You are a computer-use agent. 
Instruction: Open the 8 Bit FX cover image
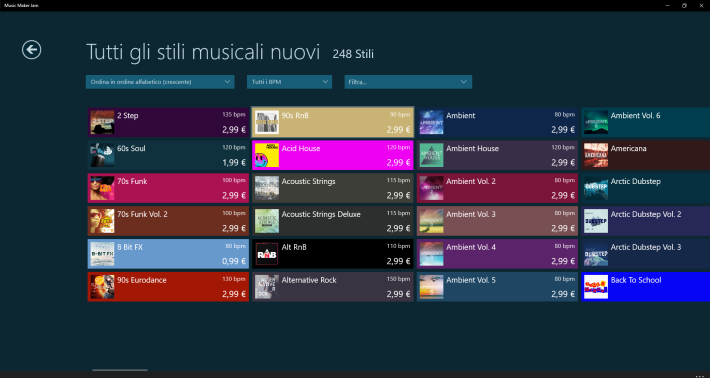click(102, 254)
